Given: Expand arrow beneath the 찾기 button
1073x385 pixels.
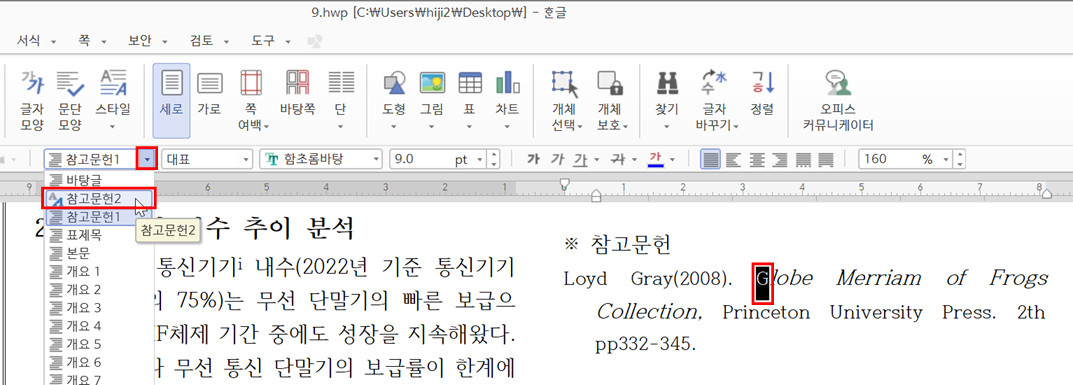Looking at the screenshot, I should pos(667,127).
